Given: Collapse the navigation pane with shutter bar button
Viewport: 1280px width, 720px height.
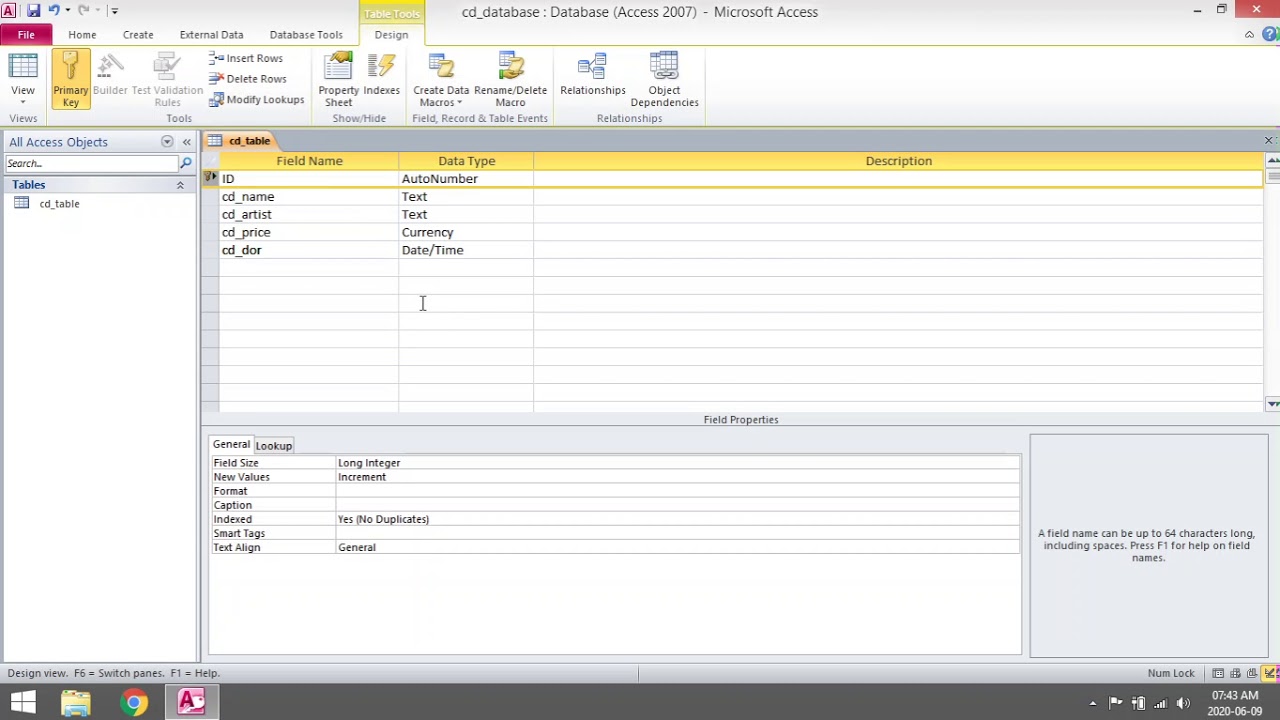Looking at the screenshot, I should point(186,142).
